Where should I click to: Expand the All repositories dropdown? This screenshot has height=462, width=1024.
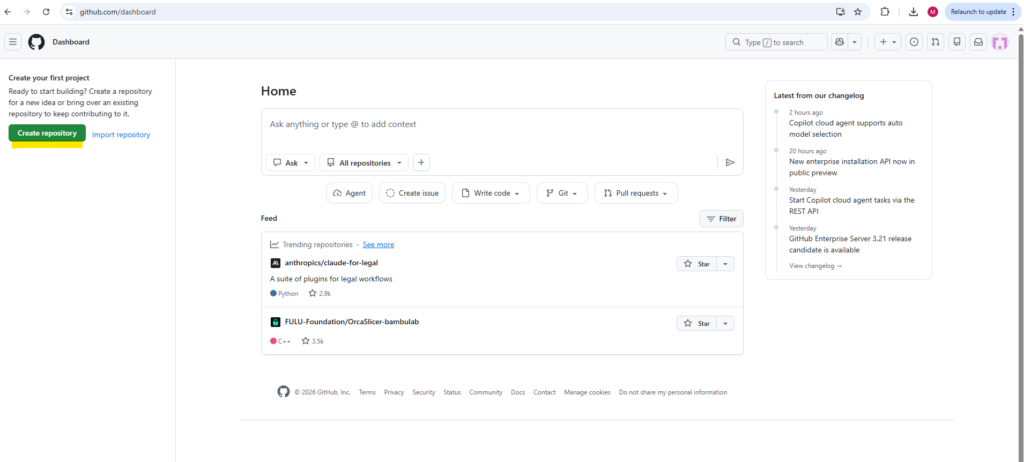coord(364,163)
